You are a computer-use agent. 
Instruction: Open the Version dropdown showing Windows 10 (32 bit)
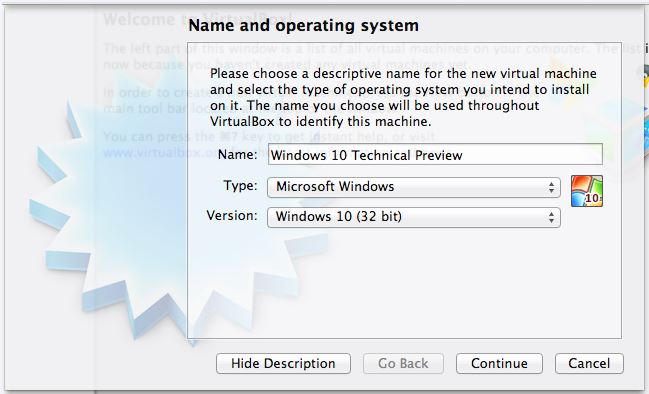click(414, 217)
